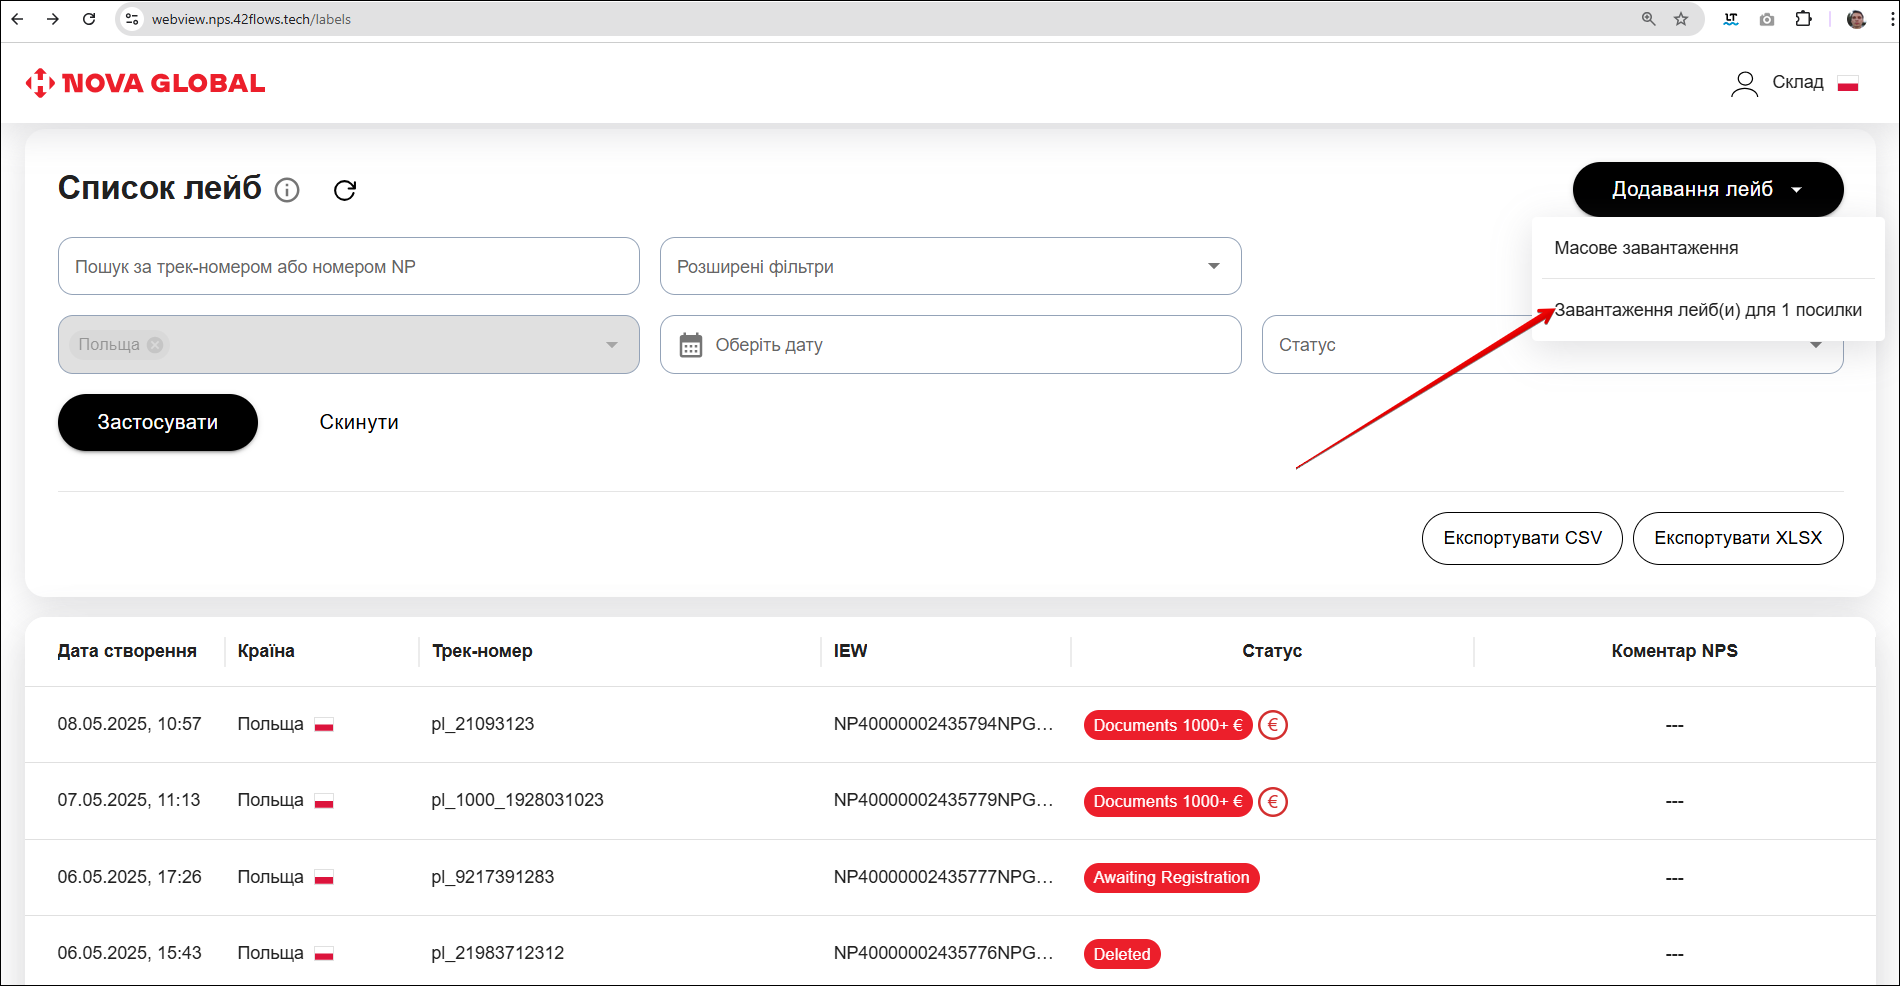Screen dimensions: 1900x986
Task: Bookmark page with browser star icon
Action: coord(1681,19)
